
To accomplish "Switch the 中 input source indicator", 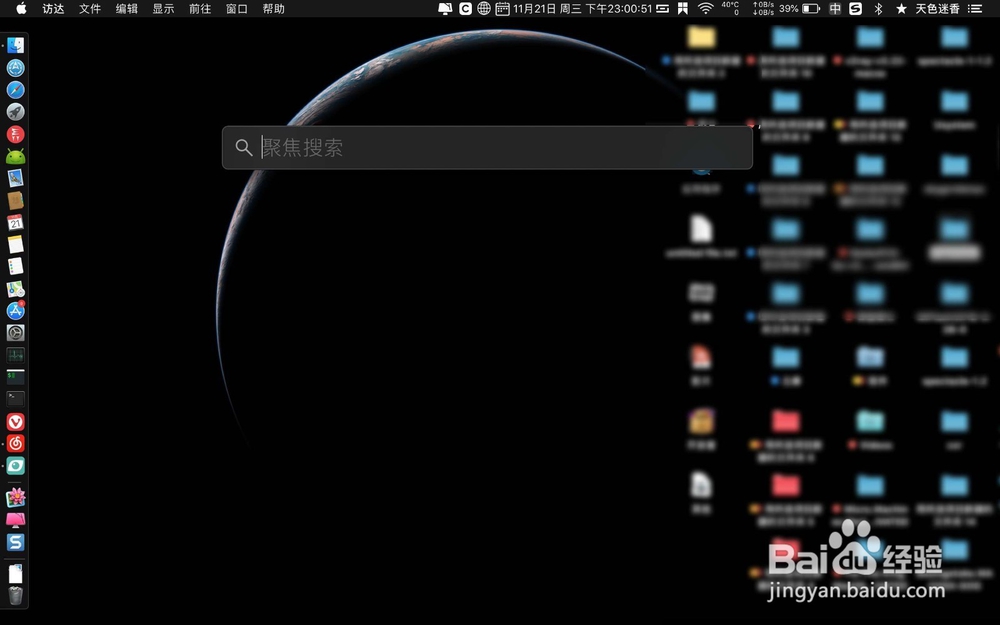I will [835, 8].
